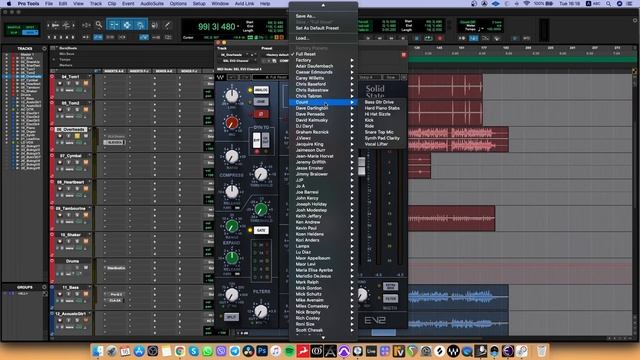
Task: Toggle record enable on 04_Tom1 track
Action: [x=60, y=83]
